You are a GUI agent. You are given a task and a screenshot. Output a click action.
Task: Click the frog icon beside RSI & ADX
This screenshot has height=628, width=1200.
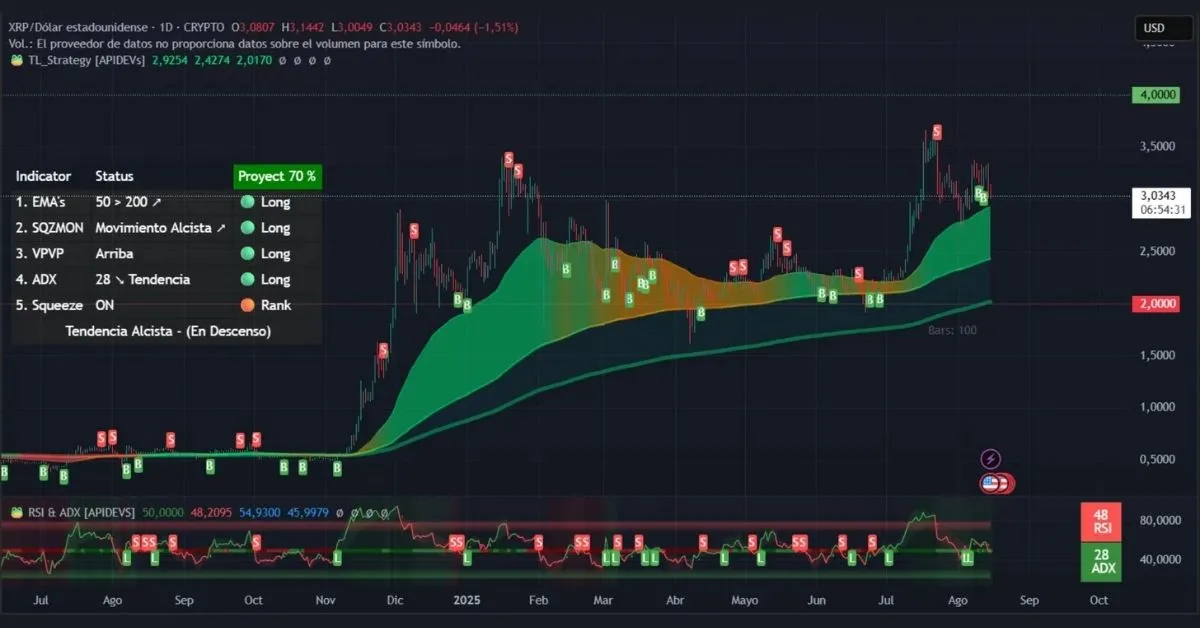point(16,511)
